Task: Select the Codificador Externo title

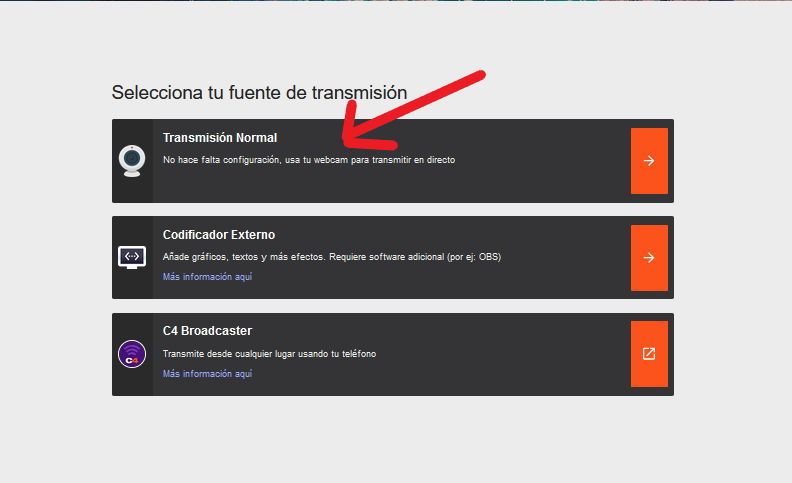Action: coord(219,235)
